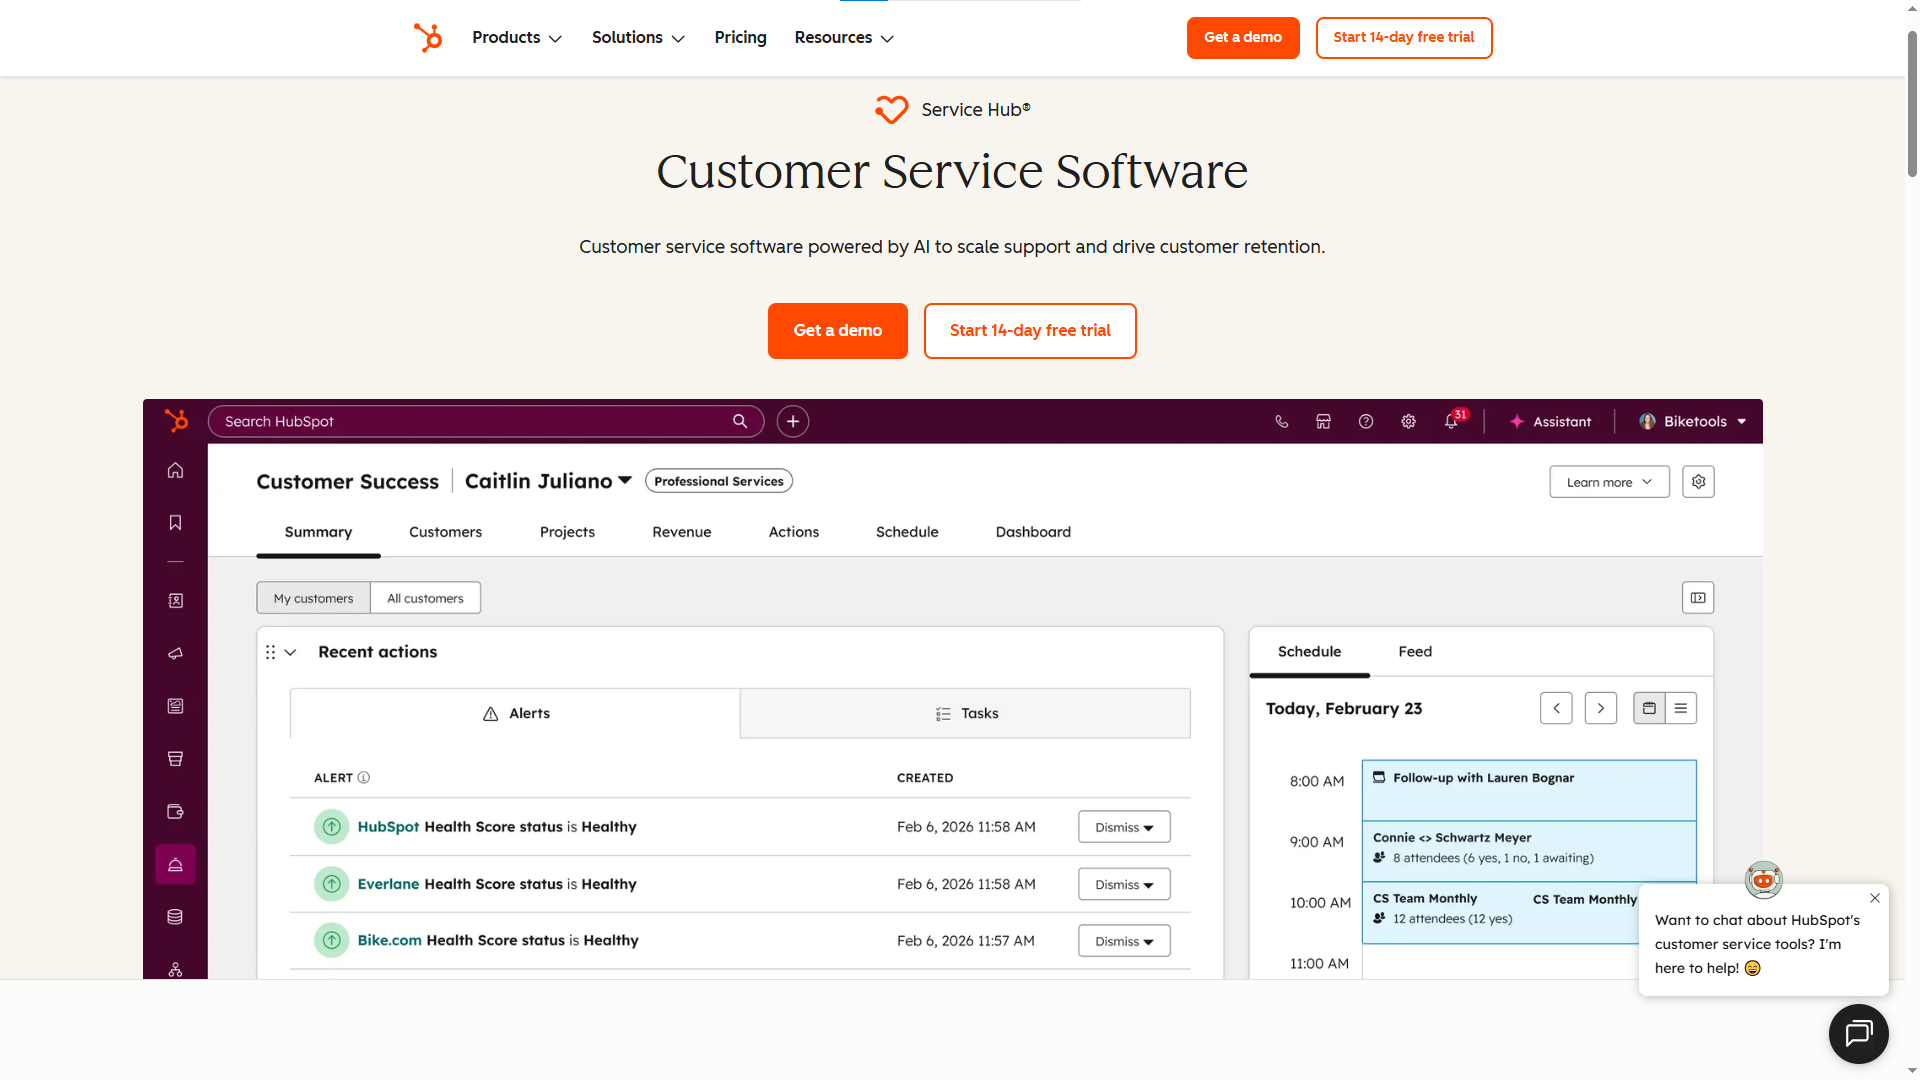This screenshot has height=1080, width=1920.
Task: Switch the schedule to calendar view
Action: 1649,708
